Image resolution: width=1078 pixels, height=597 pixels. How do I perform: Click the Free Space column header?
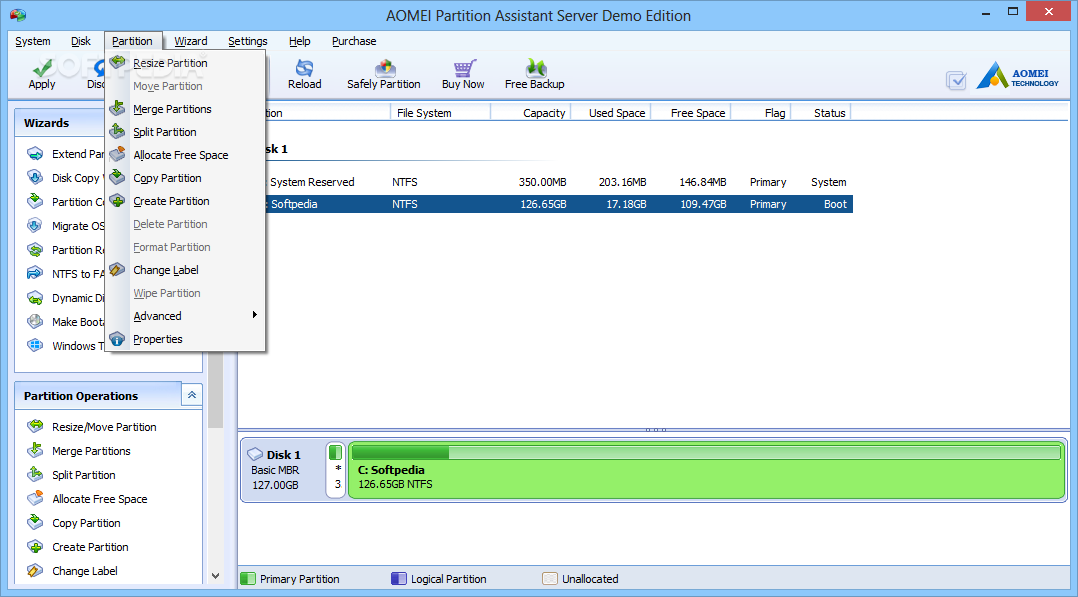[x=690, y=113]
